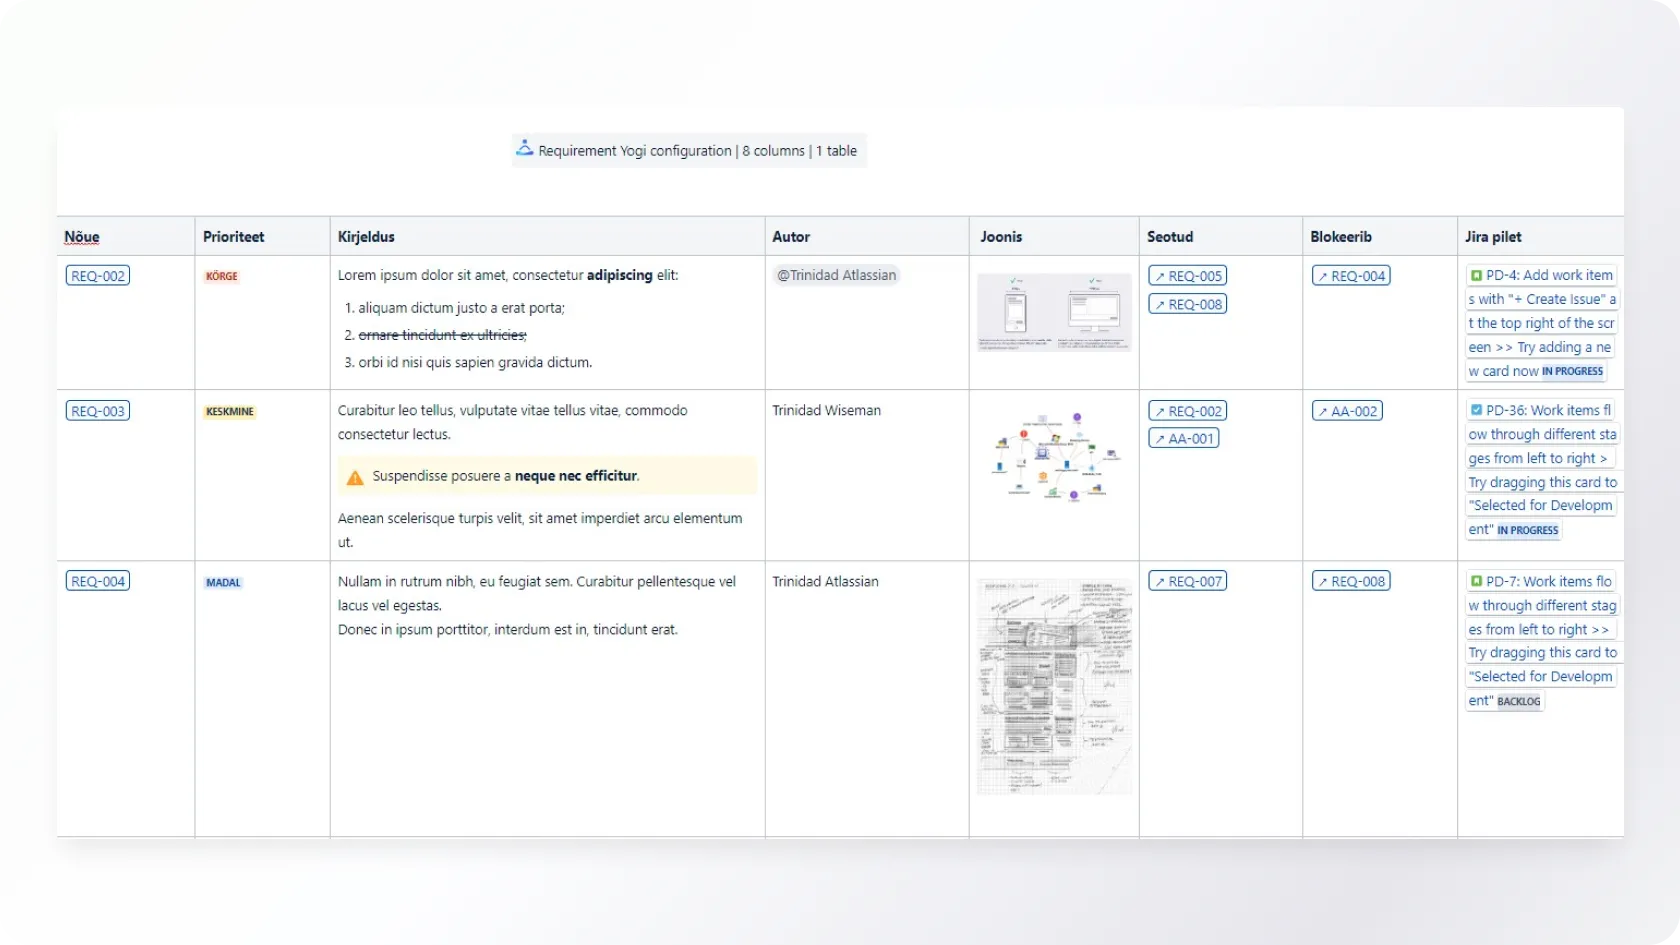Click the KÕRGE priority label

[x=222, y=276]
